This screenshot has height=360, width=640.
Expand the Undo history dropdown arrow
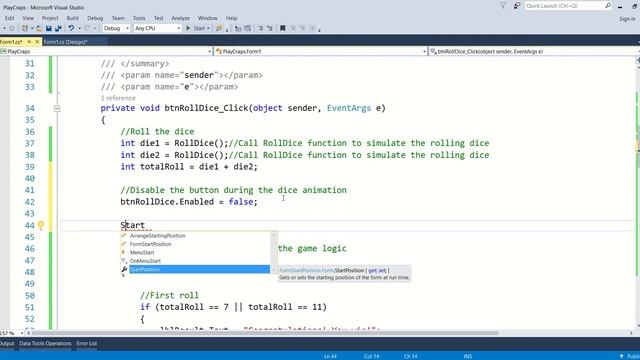point(79,28)
